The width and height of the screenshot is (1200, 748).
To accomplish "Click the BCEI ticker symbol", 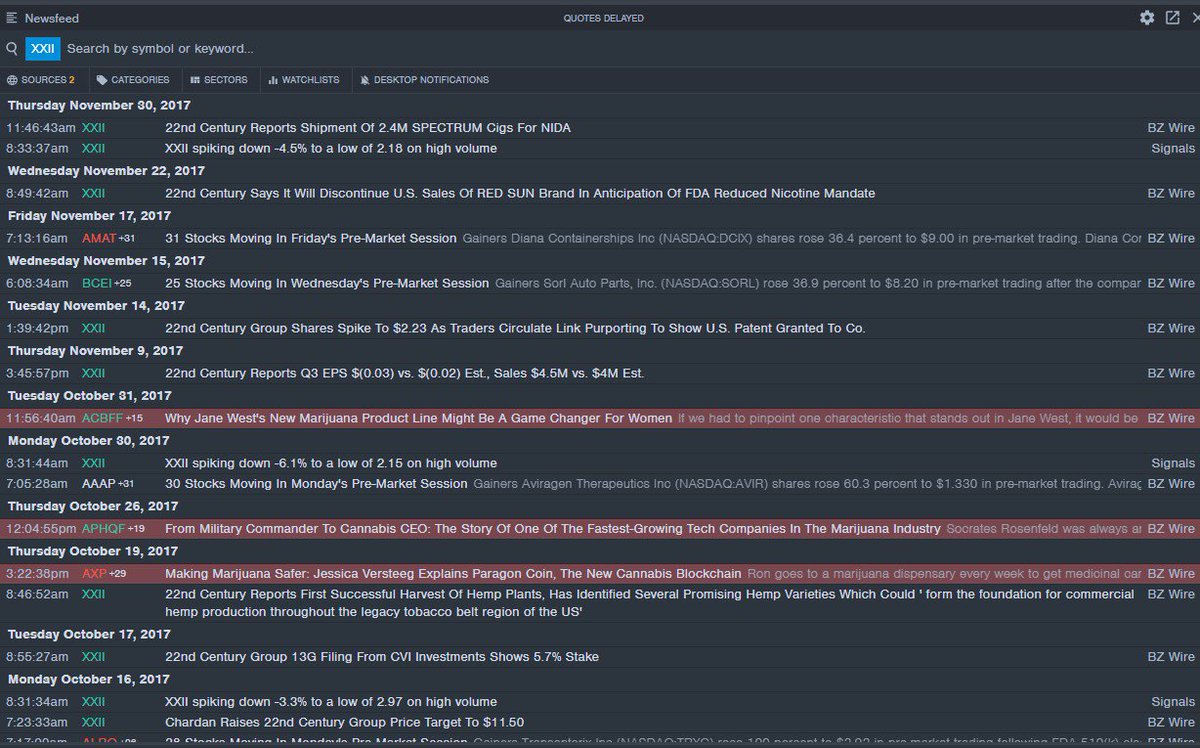I will [97, 283].
